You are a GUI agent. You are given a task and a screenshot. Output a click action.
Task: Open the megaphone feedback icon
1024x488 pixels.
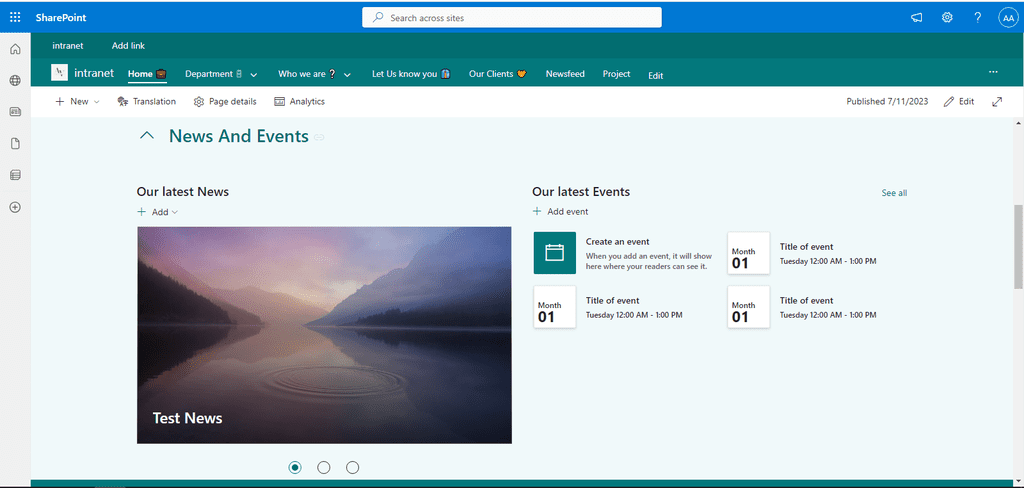pyautogui.click(x=916, y=18)
